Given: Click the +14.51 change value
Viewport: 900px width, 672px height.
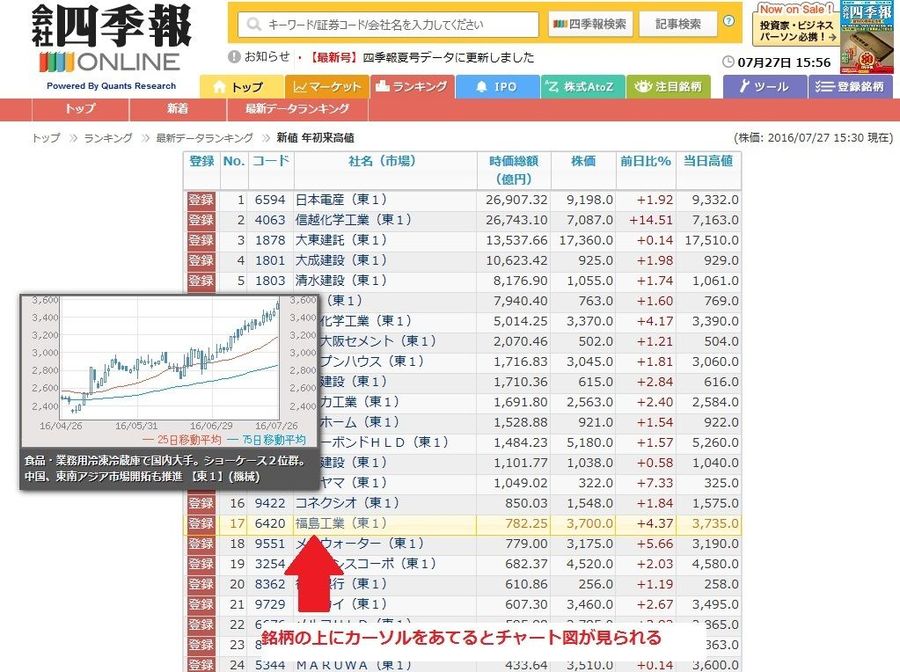Looking at the screenshot, I should 651,220.
